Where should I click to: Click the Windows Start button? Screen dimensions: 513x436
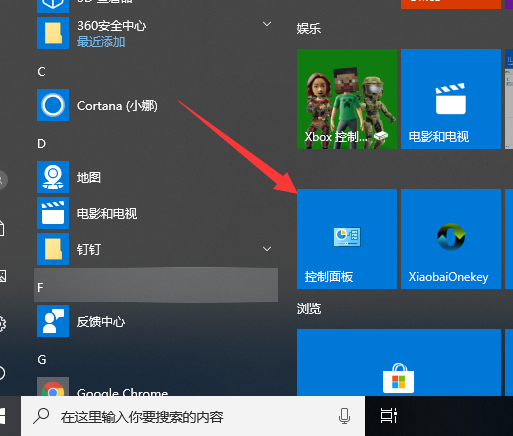(x=3, y=416)
